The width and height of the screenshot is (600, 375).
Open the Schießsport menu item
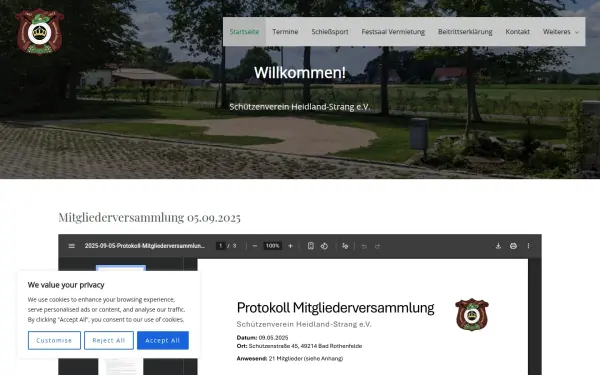330,32
